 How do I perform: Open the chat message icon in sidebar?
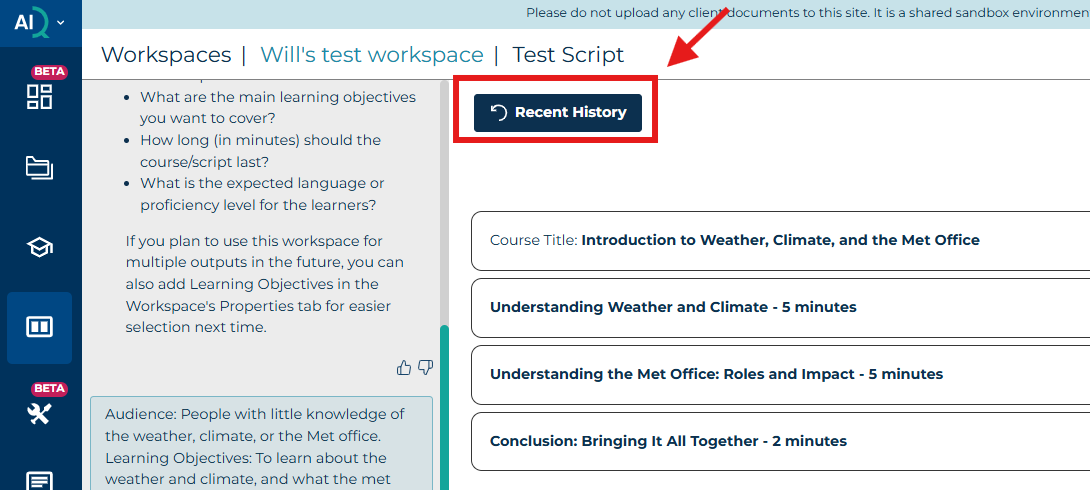[x=40, y=481]
